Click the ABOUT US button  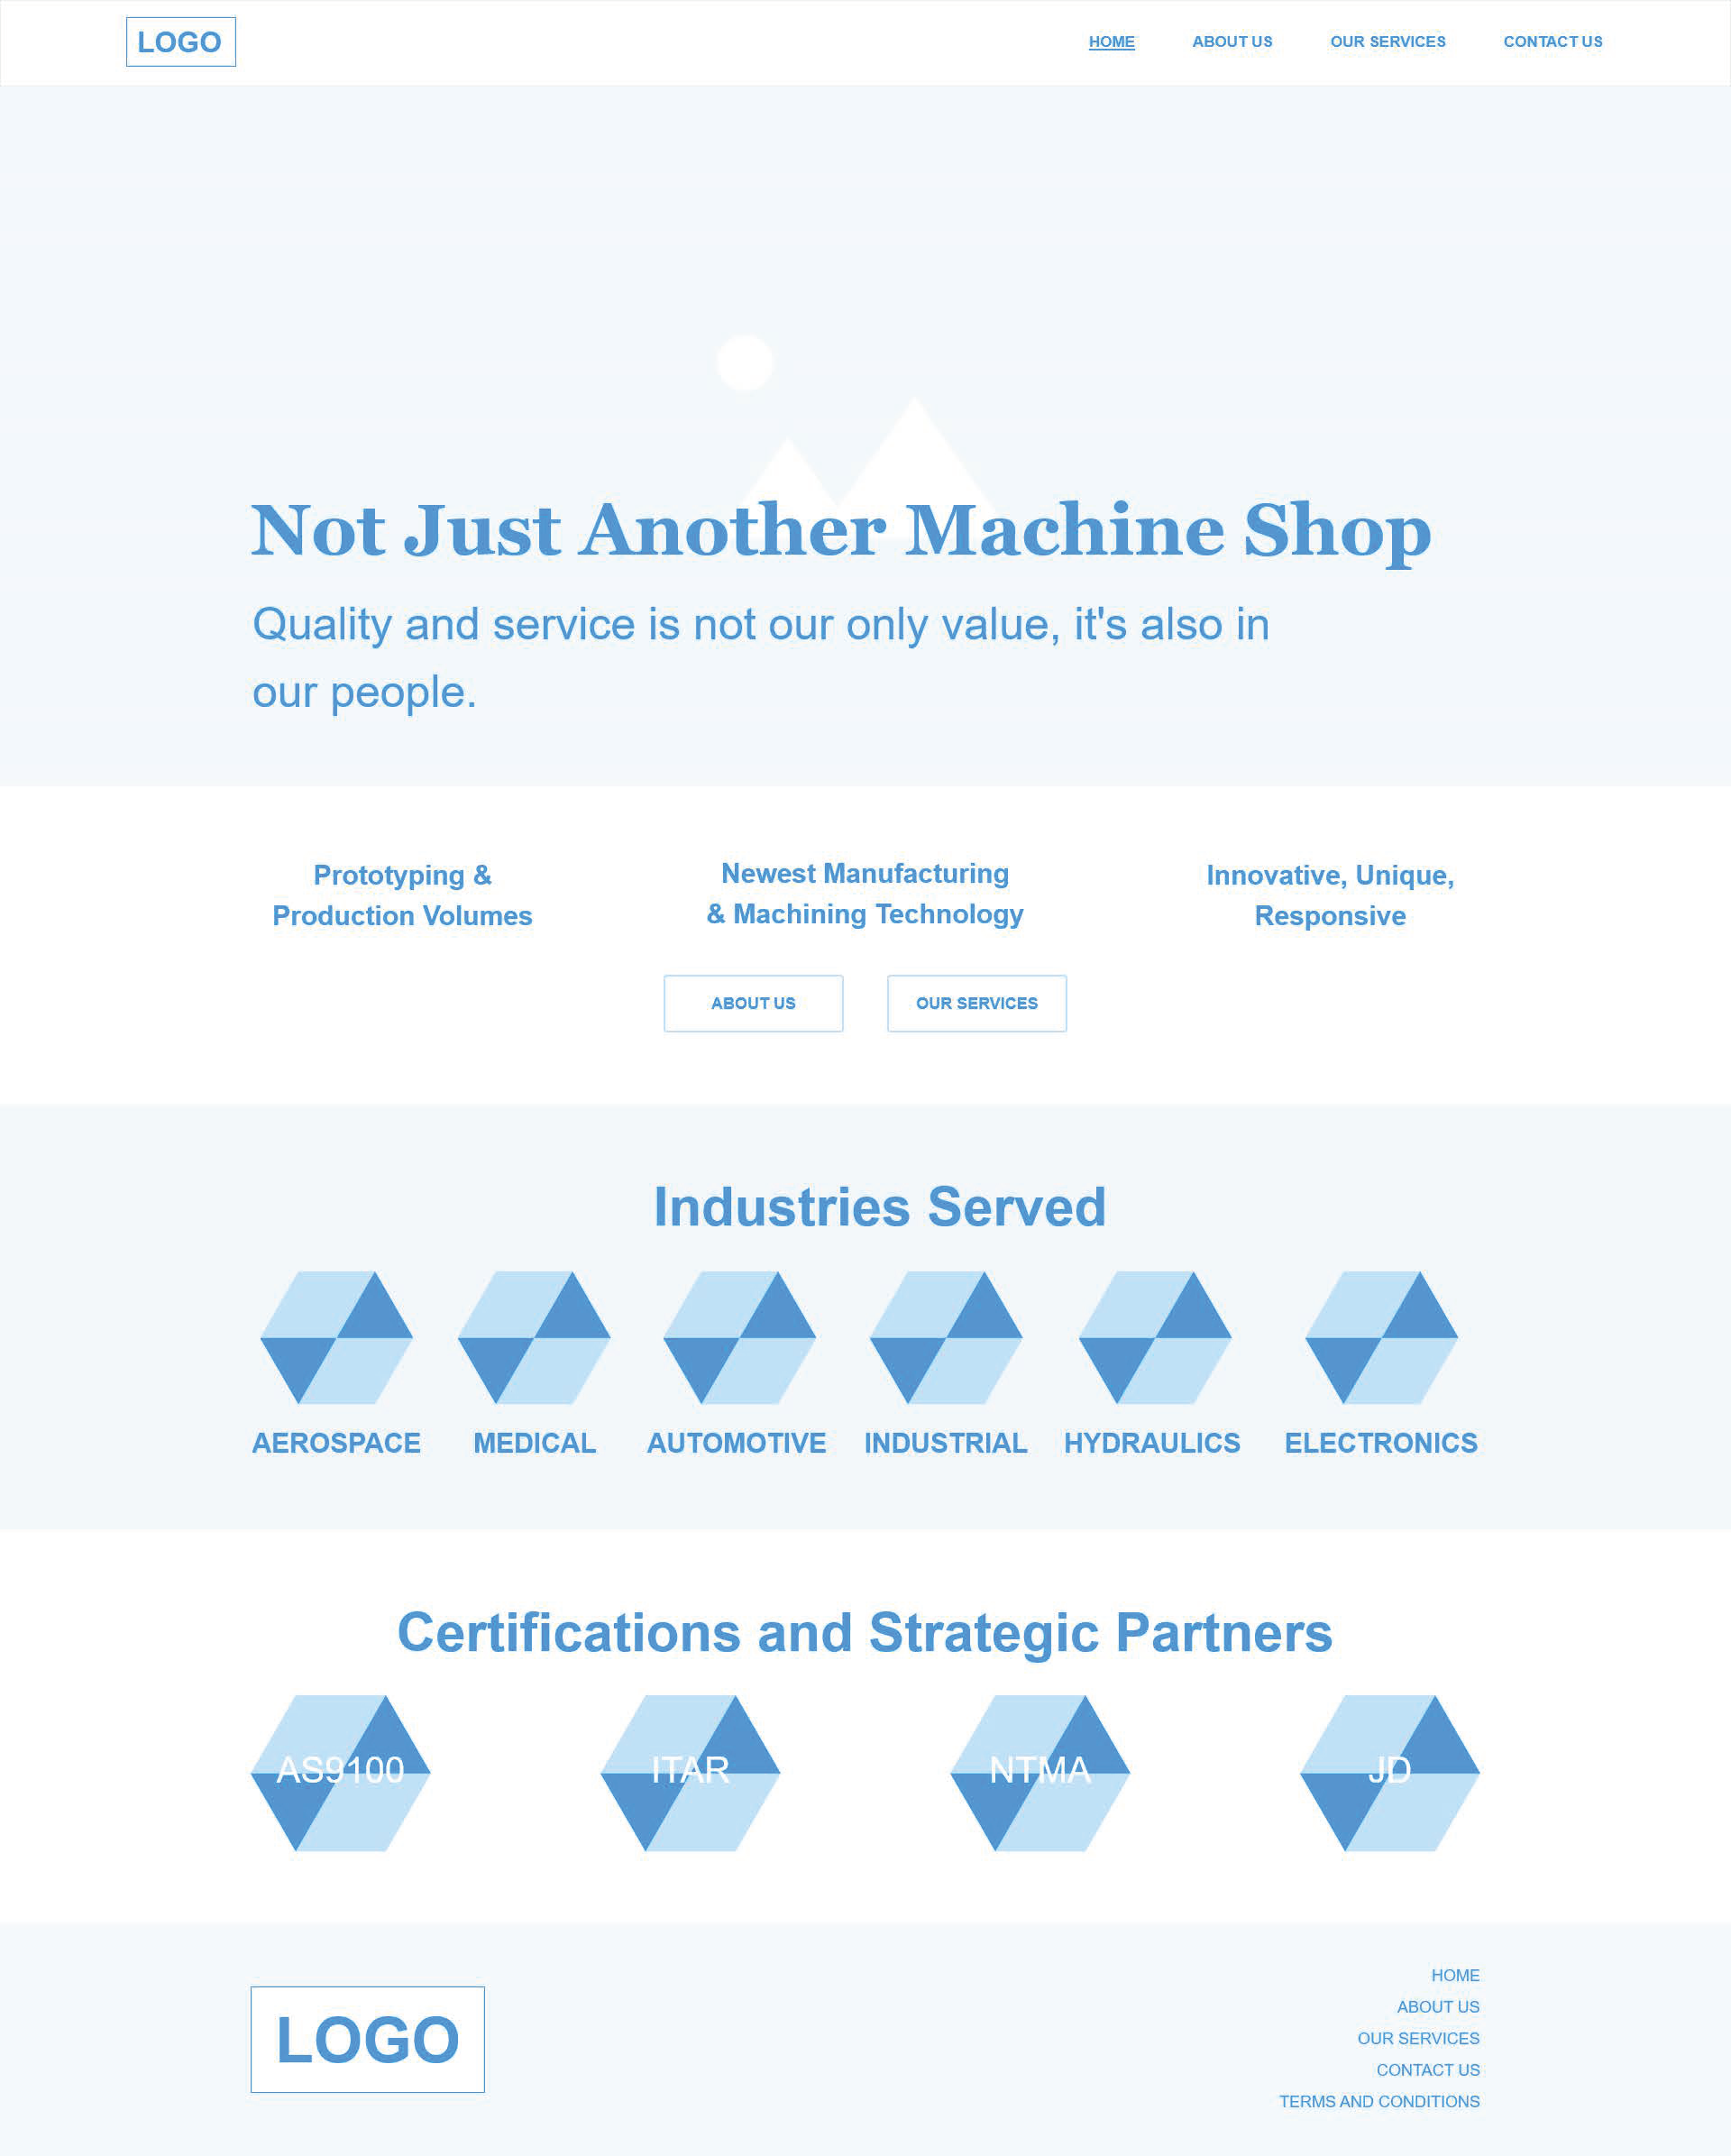pyautogui.click(x=755, y=1003)
